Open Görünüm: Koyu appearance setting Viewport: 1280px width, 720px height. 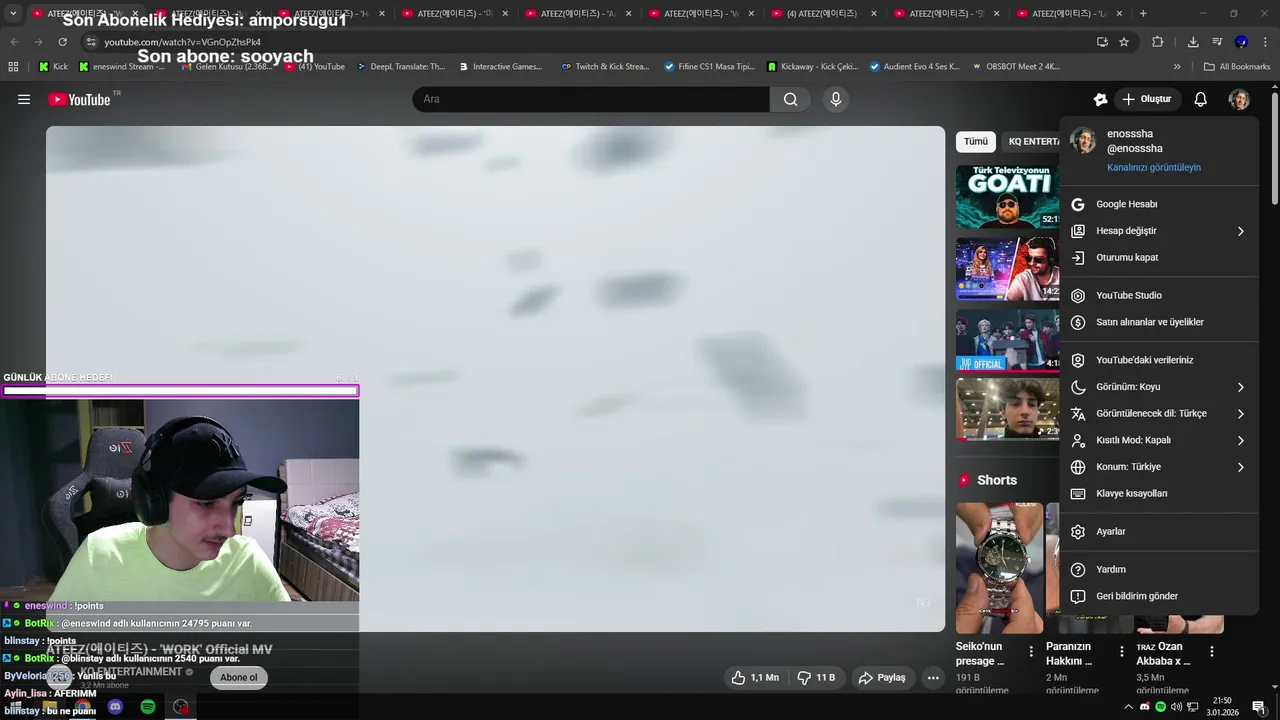click(1158, 387)
